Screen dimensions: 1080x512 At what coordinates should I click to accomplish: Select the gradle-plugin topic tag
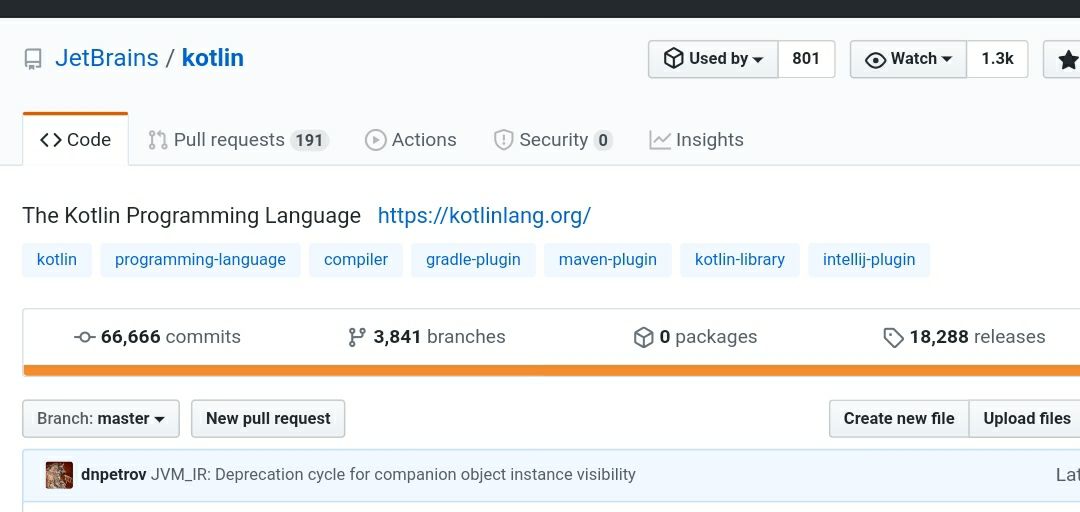coord(473,260)
